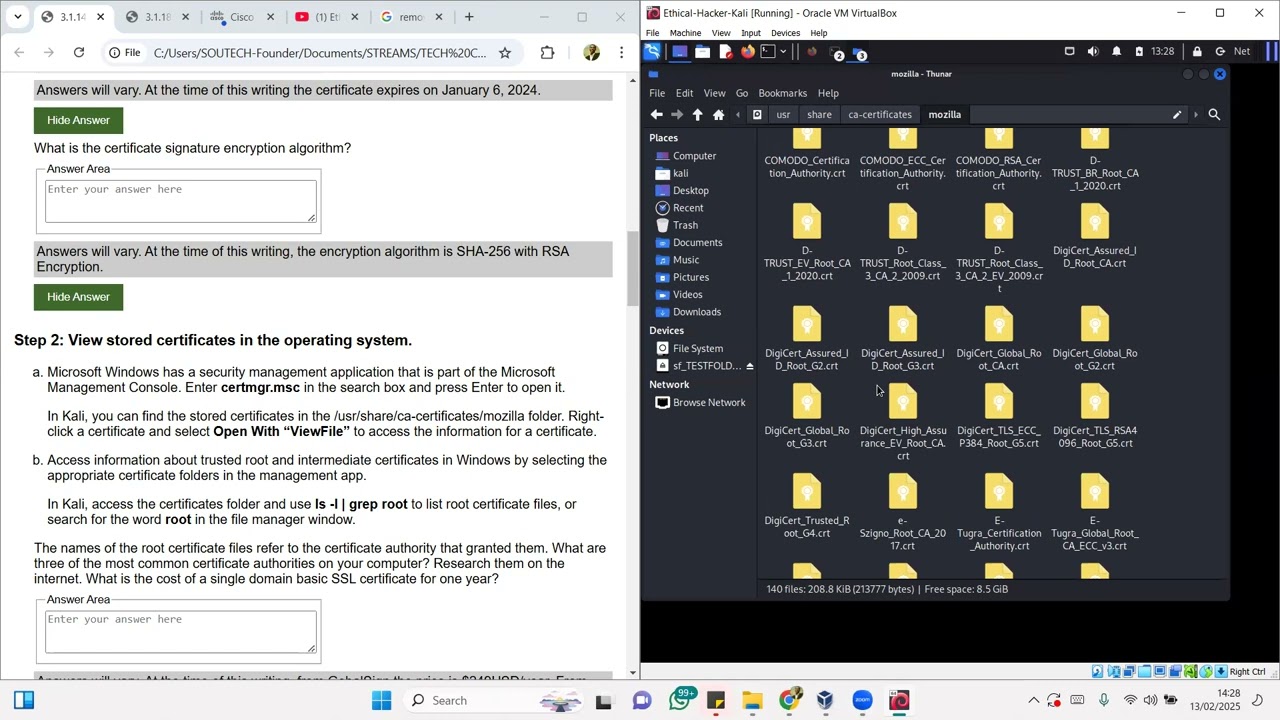Open Kali notifications bell icon

1116,52
